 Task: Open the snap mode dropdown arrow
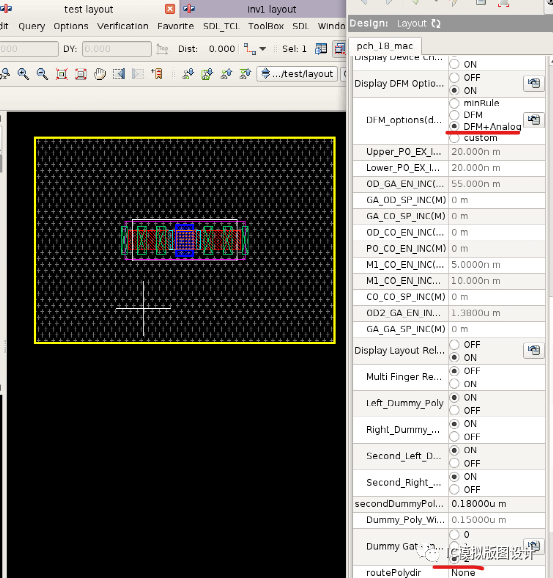click(x=263, y=49)
